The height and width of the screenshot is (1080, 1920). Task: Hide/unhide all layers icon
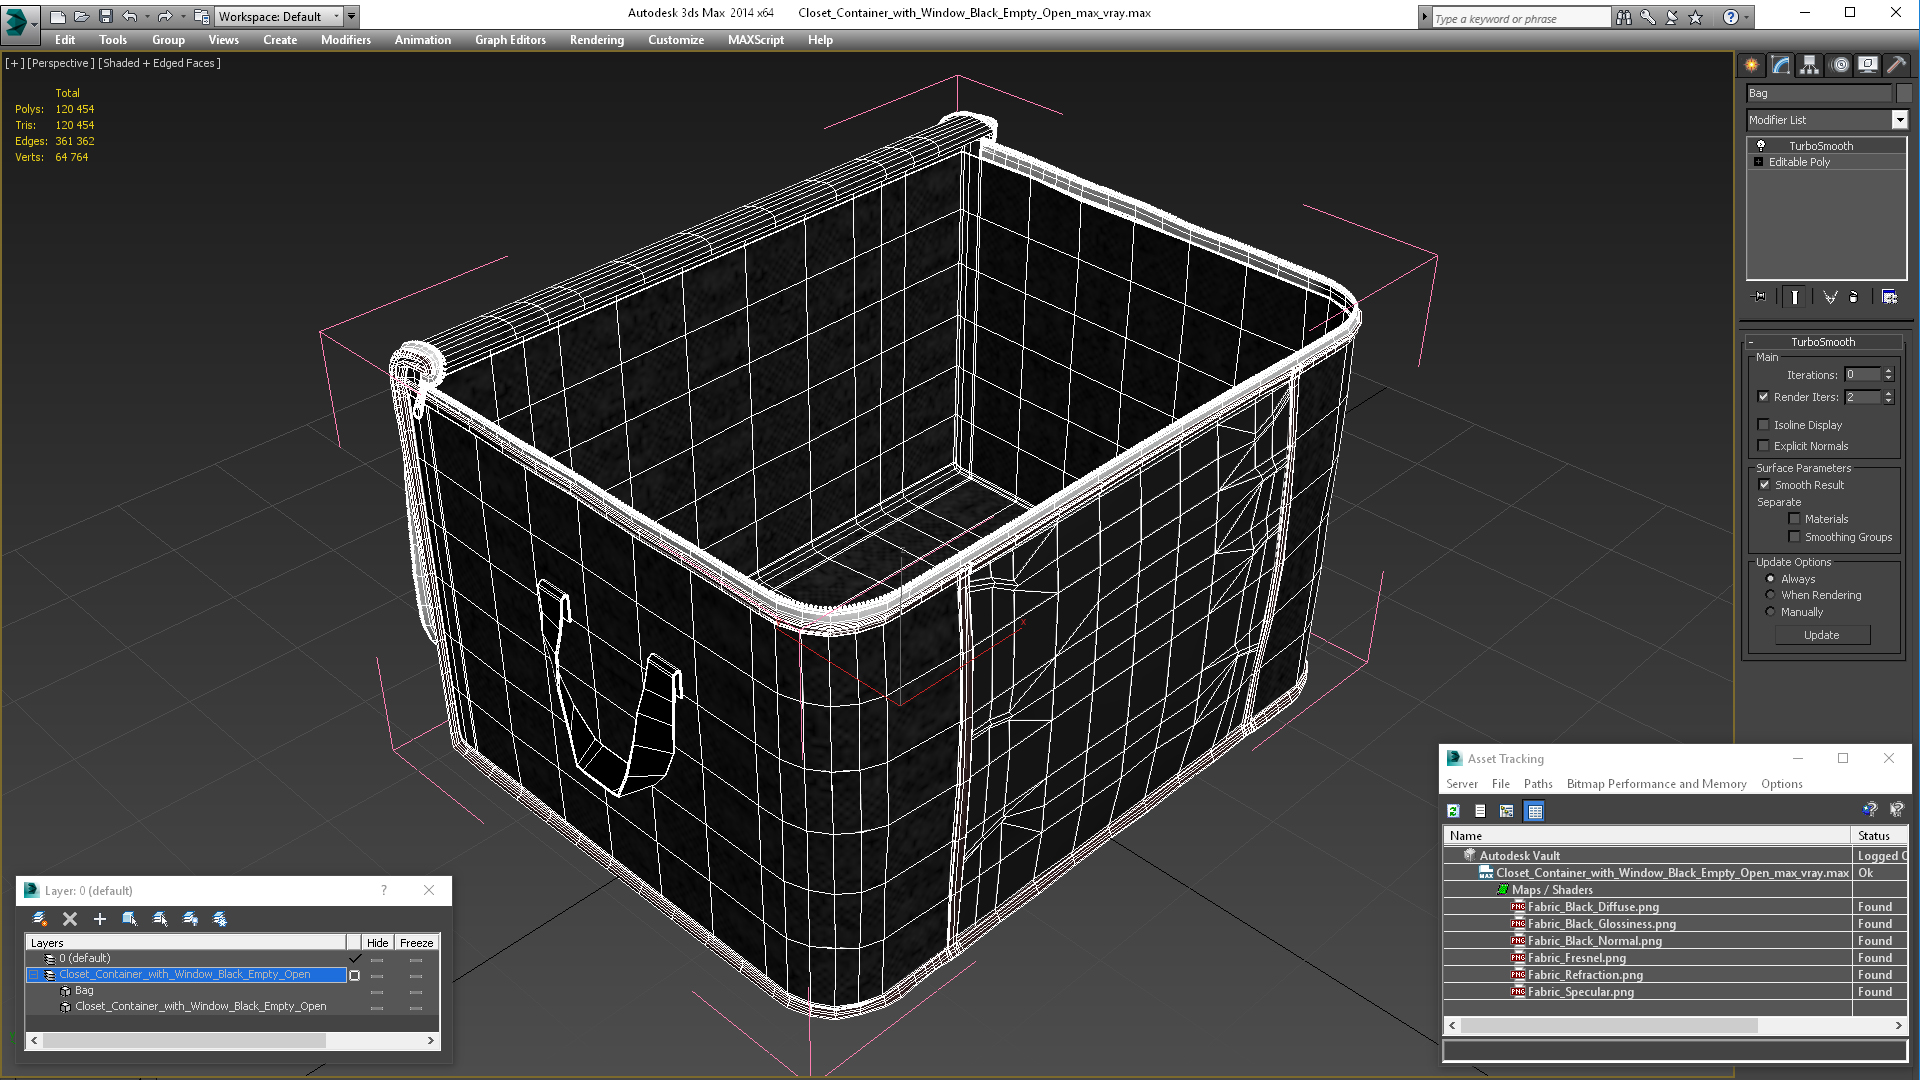tap(190, 919)
